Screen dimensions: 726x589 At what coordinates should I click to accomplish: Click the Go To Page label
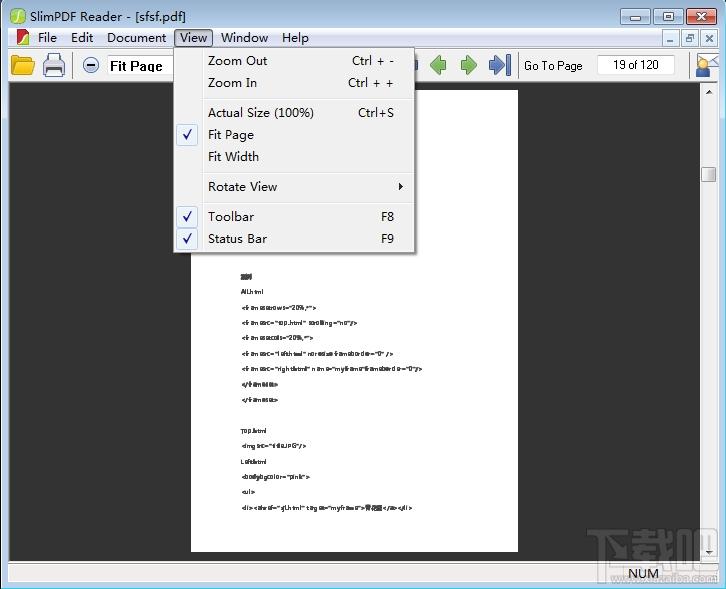[553, 66]
